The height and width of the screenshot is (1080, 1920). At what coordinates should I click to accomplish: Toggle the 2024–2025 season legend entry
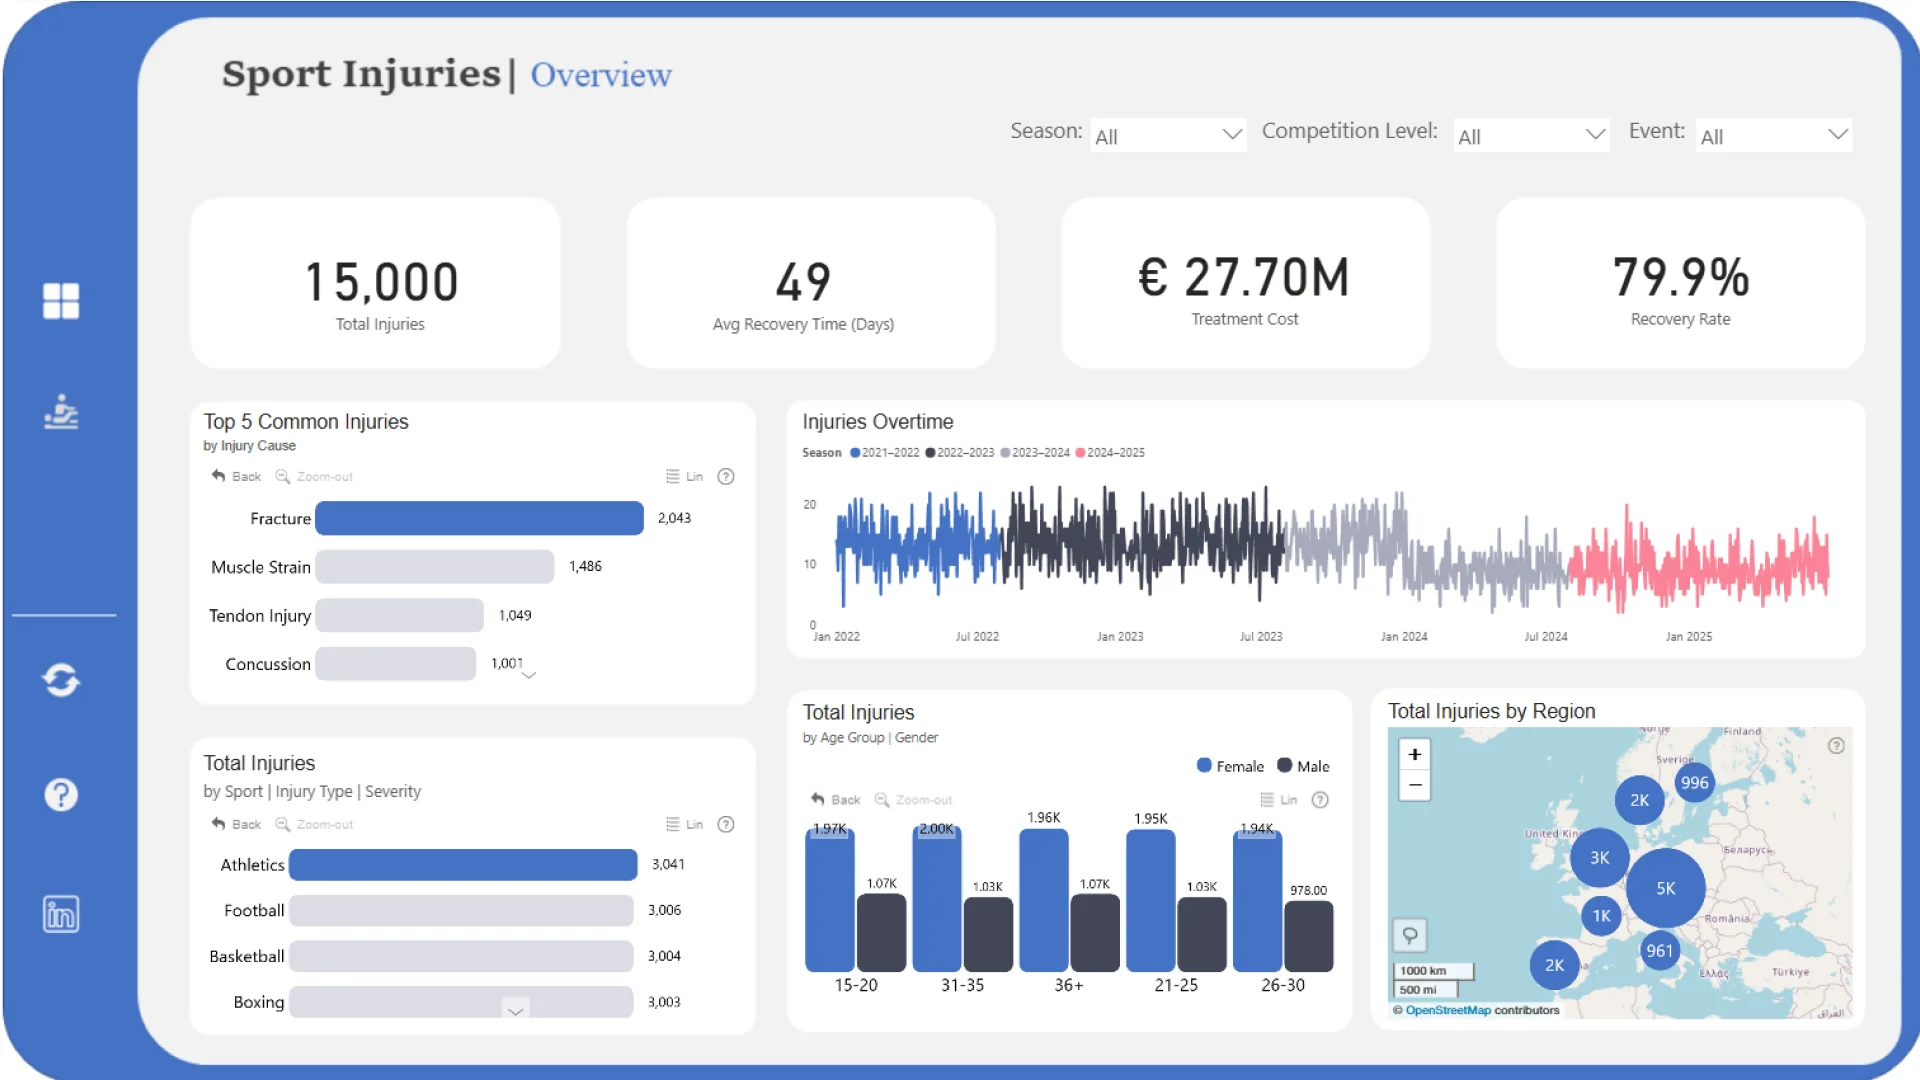click(1110, 452)
